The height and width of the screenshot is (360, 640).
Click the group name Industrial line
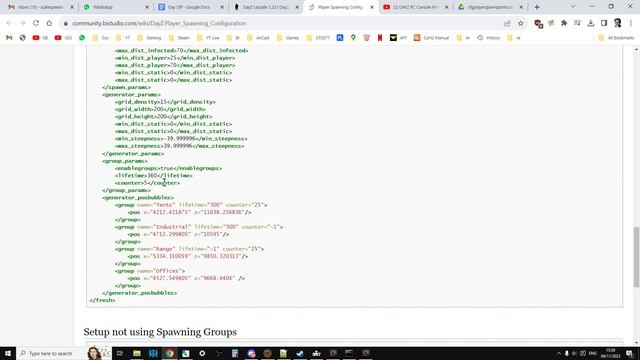199,227
